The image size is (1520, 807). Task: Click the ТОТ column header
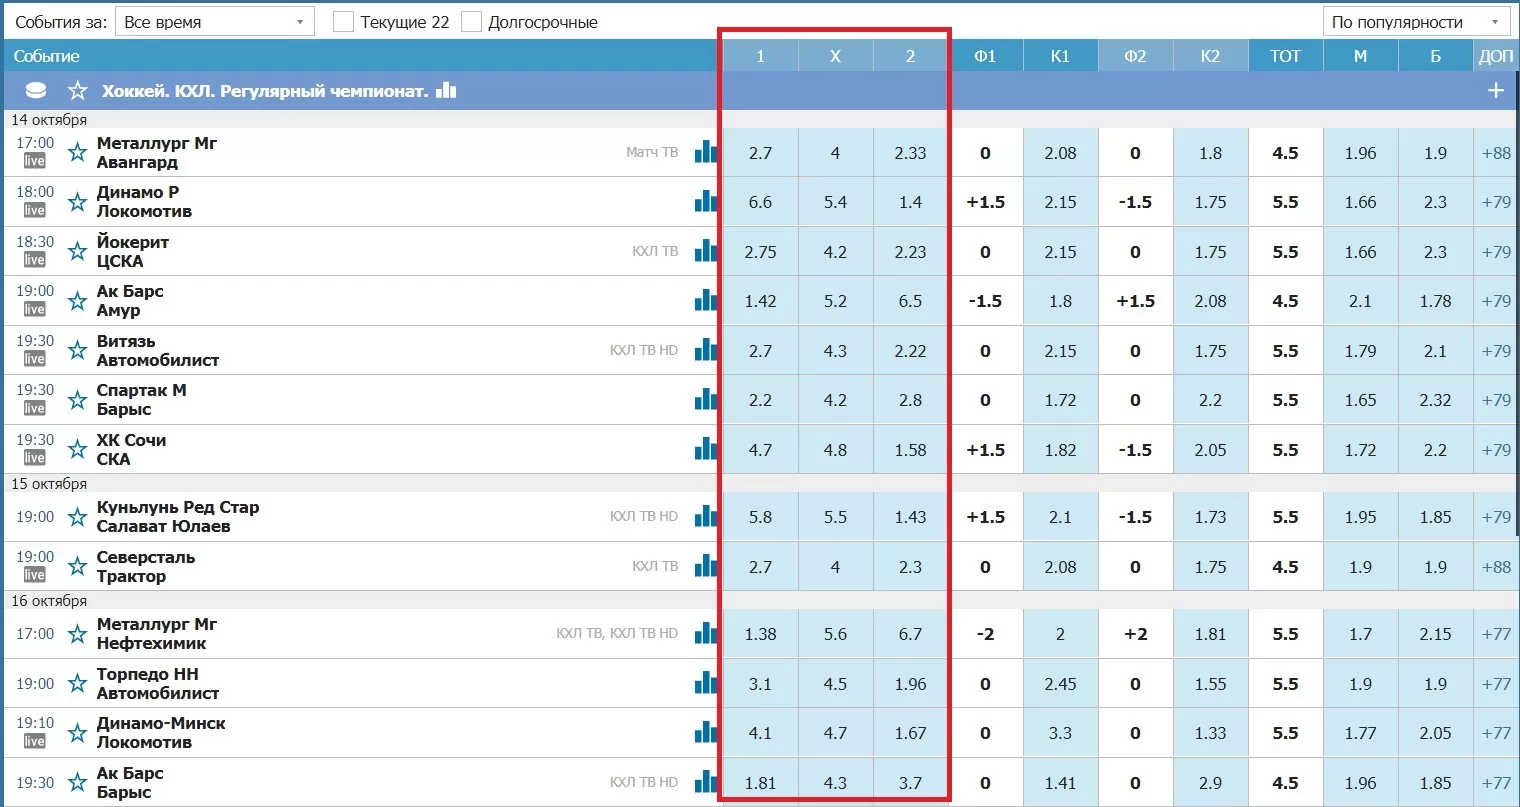[1285, 56]
